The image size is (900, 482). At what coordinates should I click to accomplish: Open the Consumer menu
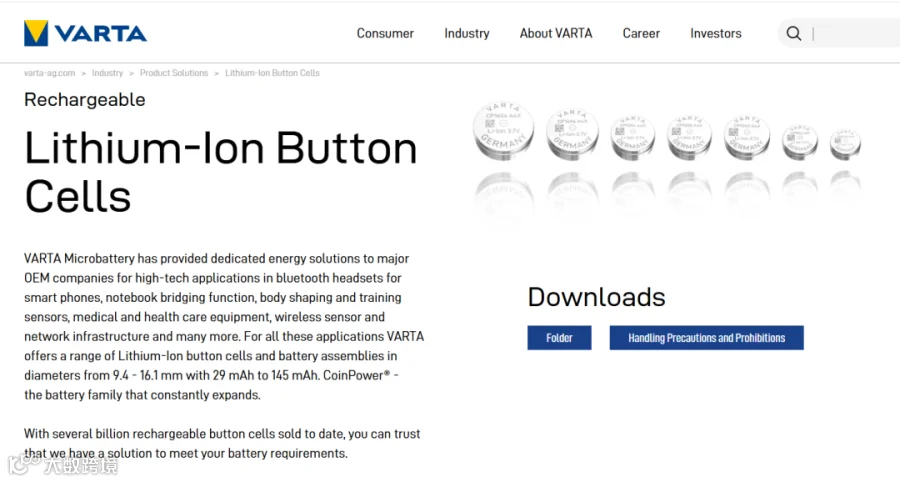click(x=385, y=33)
